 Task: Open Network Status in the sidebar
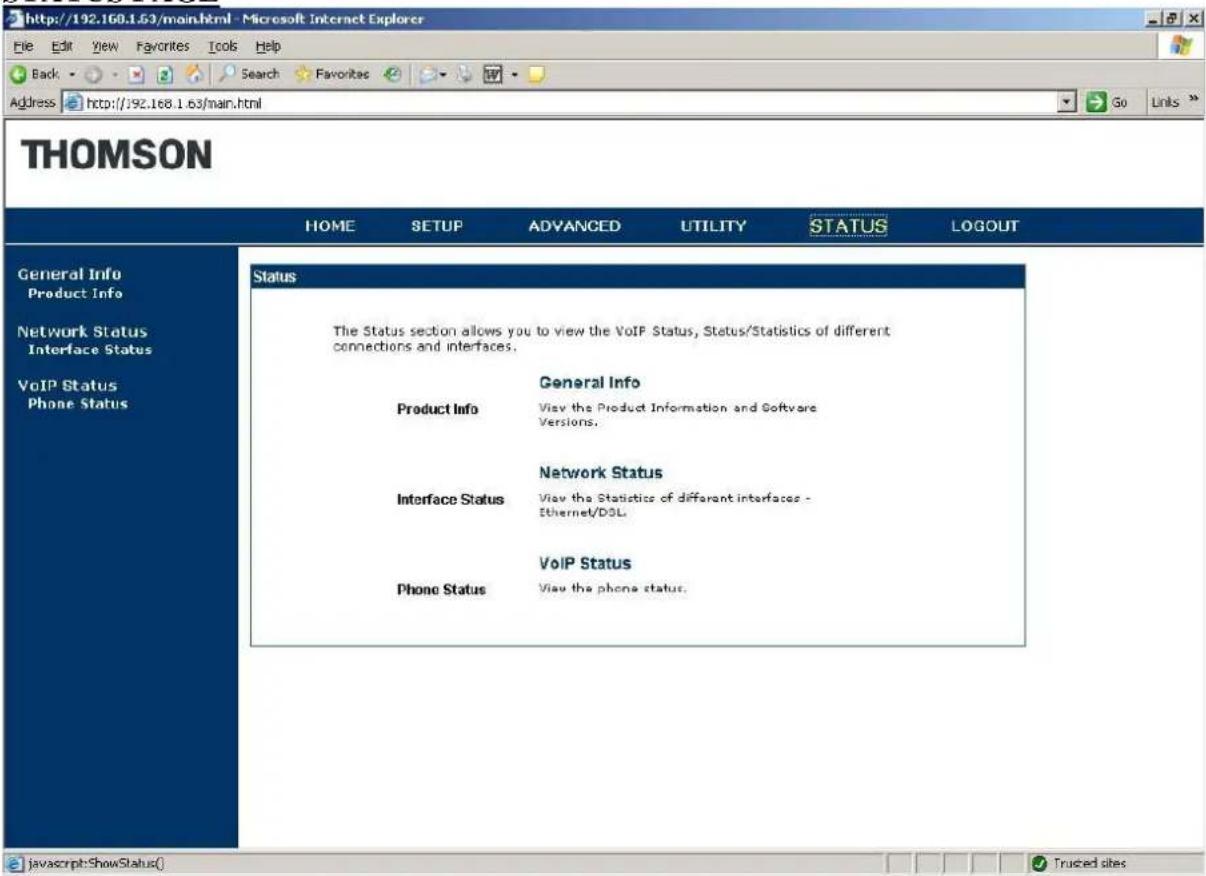pos(82,331)
